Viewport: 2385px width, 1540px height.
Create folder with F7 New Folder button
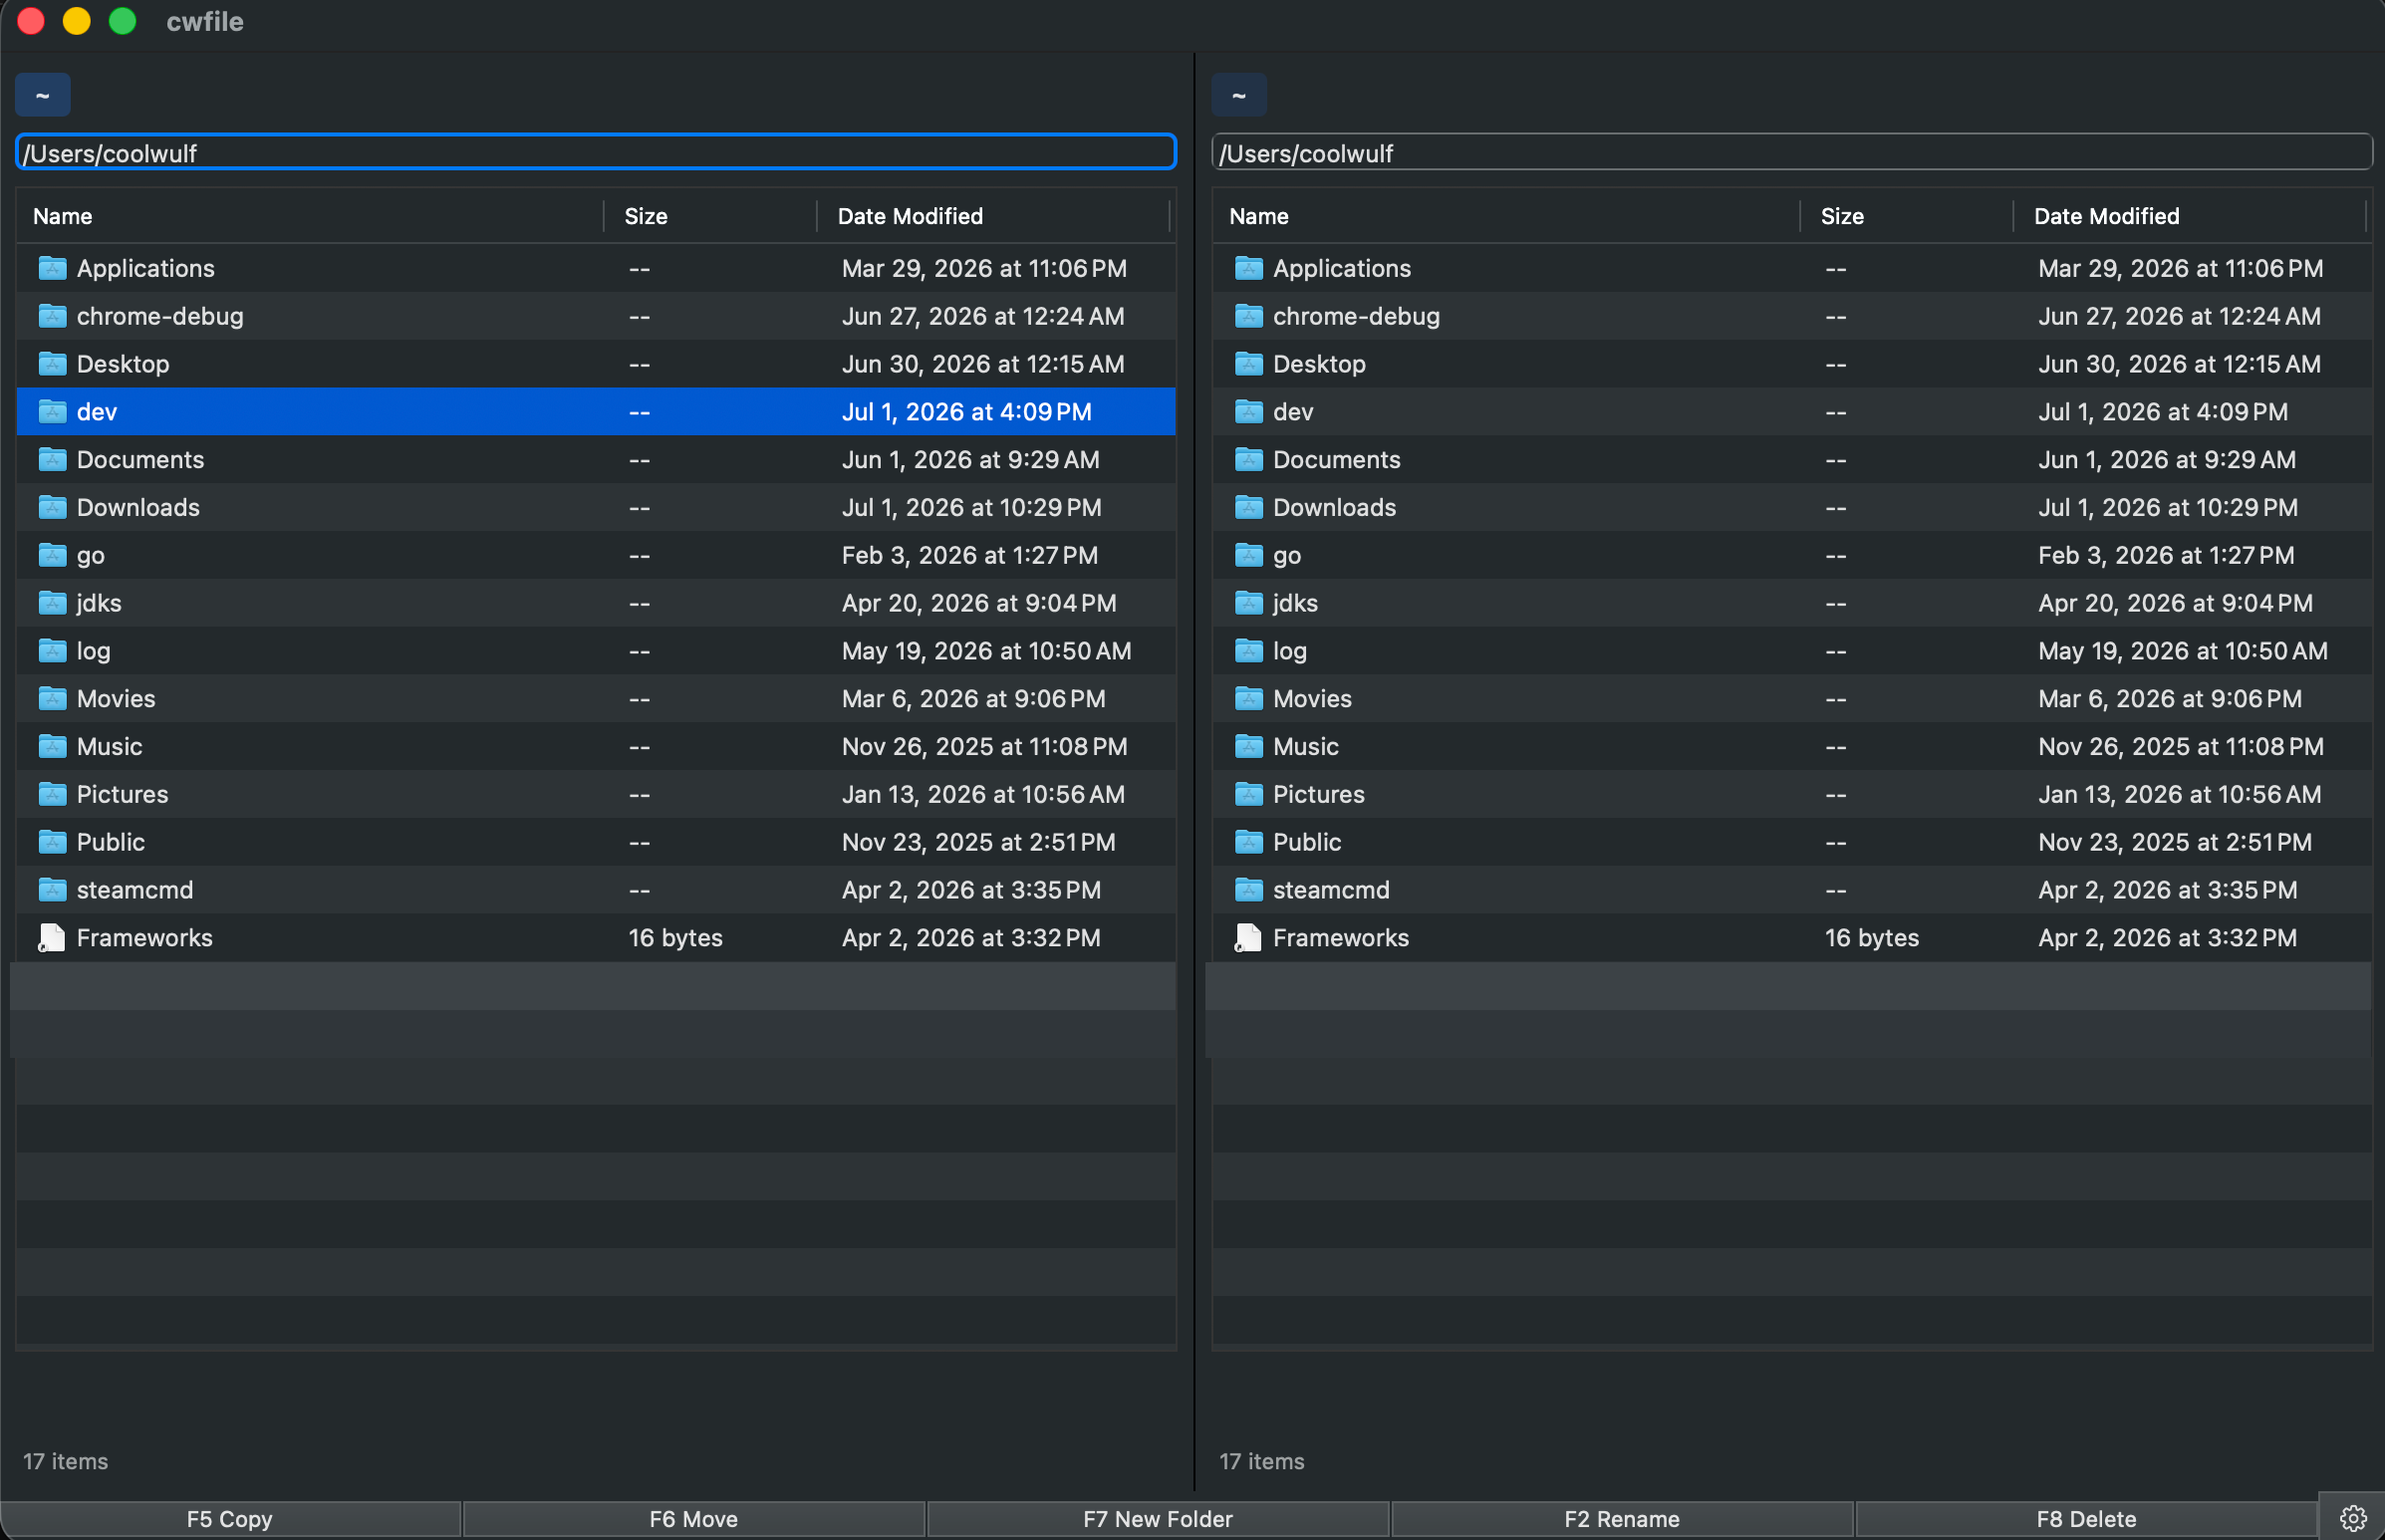coord(1158,1519)
